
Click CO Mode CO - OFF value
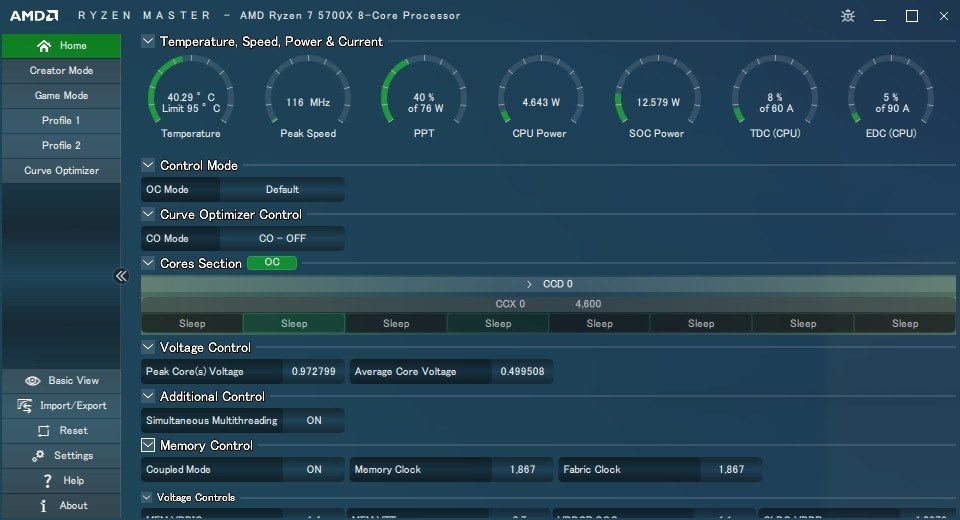pos(282,239)
